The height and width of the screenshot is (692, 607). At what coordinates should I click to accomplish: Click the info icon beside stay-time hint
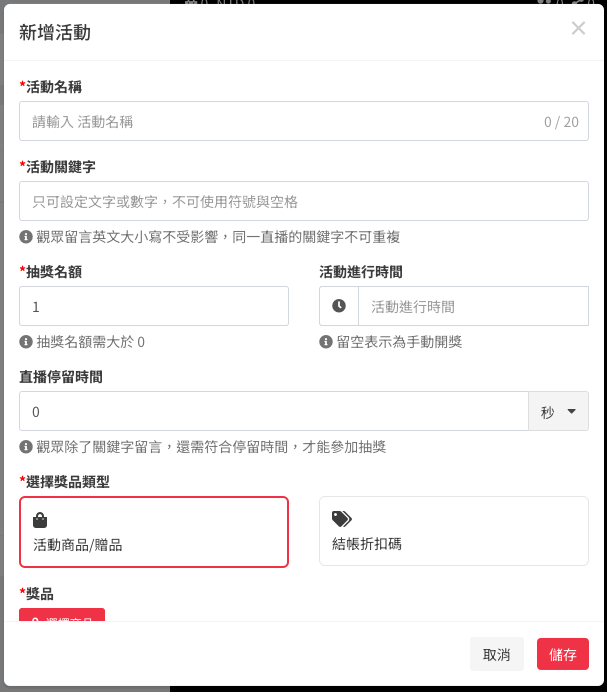tap(26, 447)
